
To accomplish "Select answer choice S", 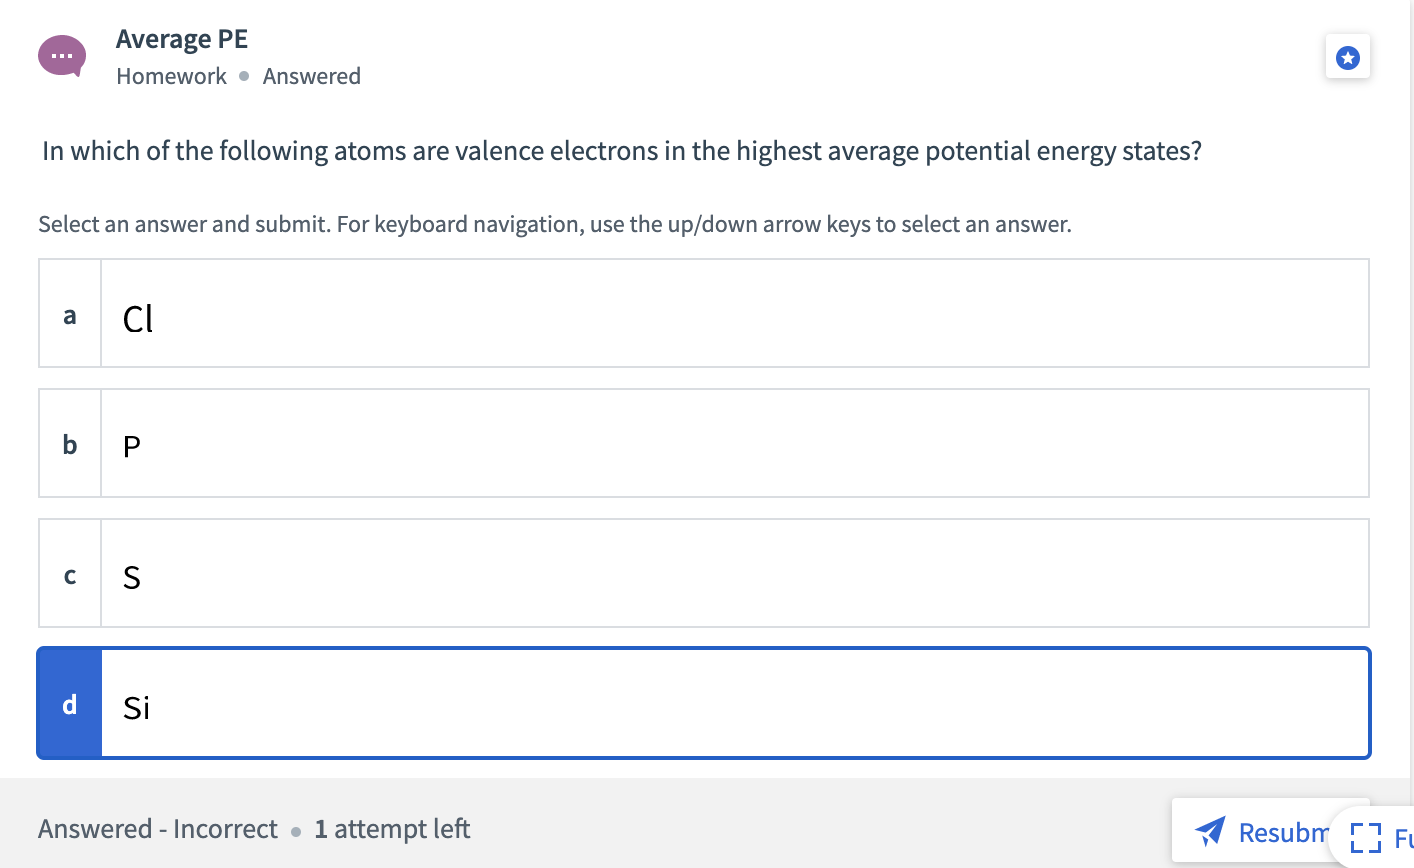I will point(700,572).
